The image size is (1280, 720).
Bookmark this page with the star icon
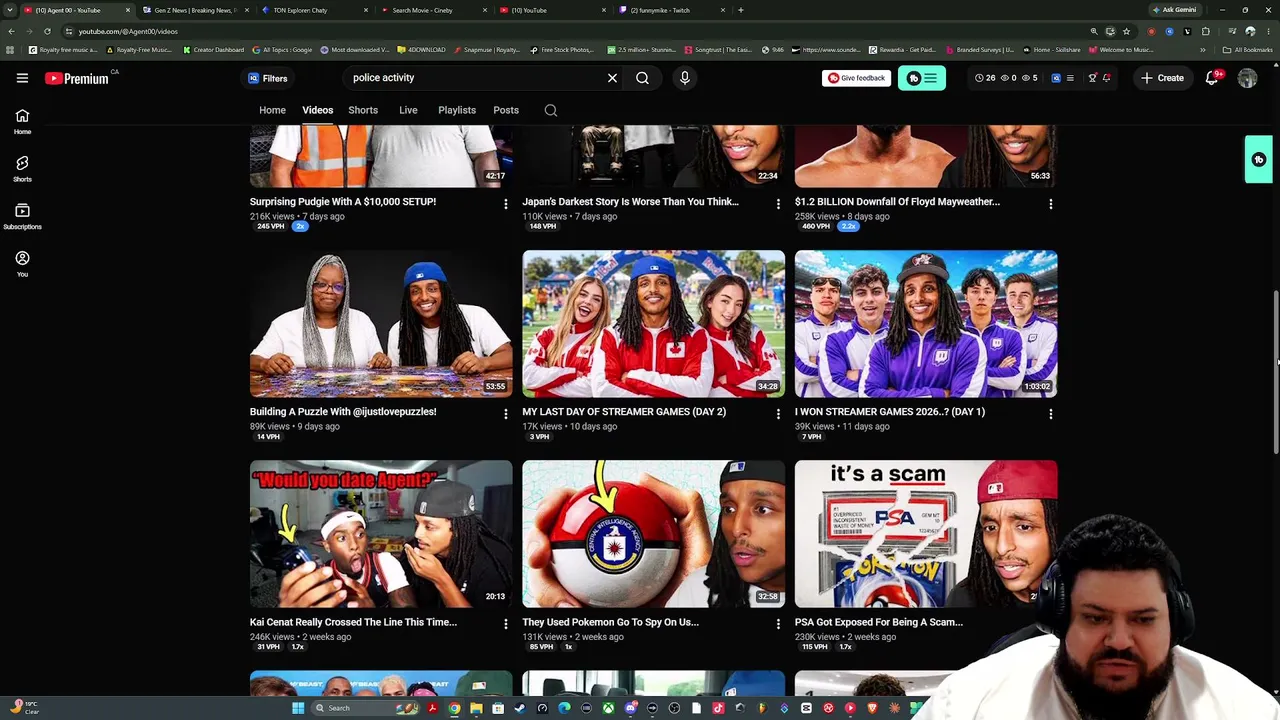tap(1126, 31)
